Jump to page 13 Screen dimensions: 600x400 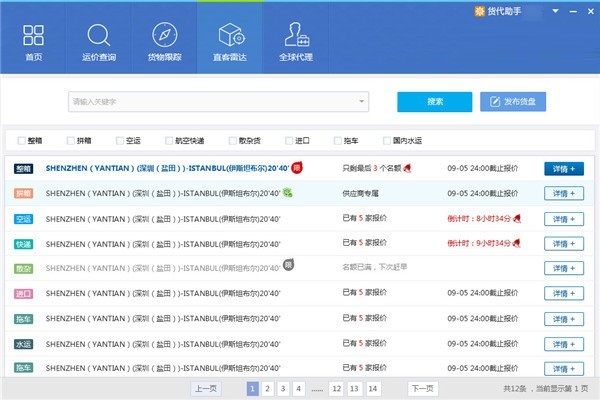(x=354, y=389)
